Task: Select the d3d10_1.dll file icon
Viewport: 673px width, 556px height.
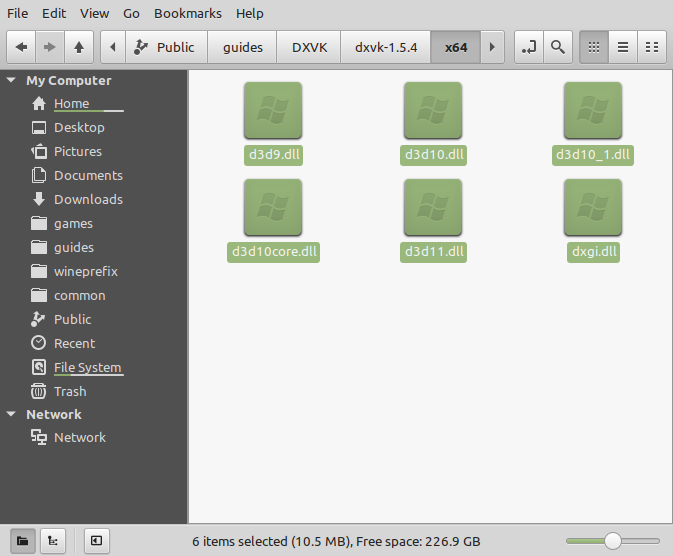Action: click(593, 111)
